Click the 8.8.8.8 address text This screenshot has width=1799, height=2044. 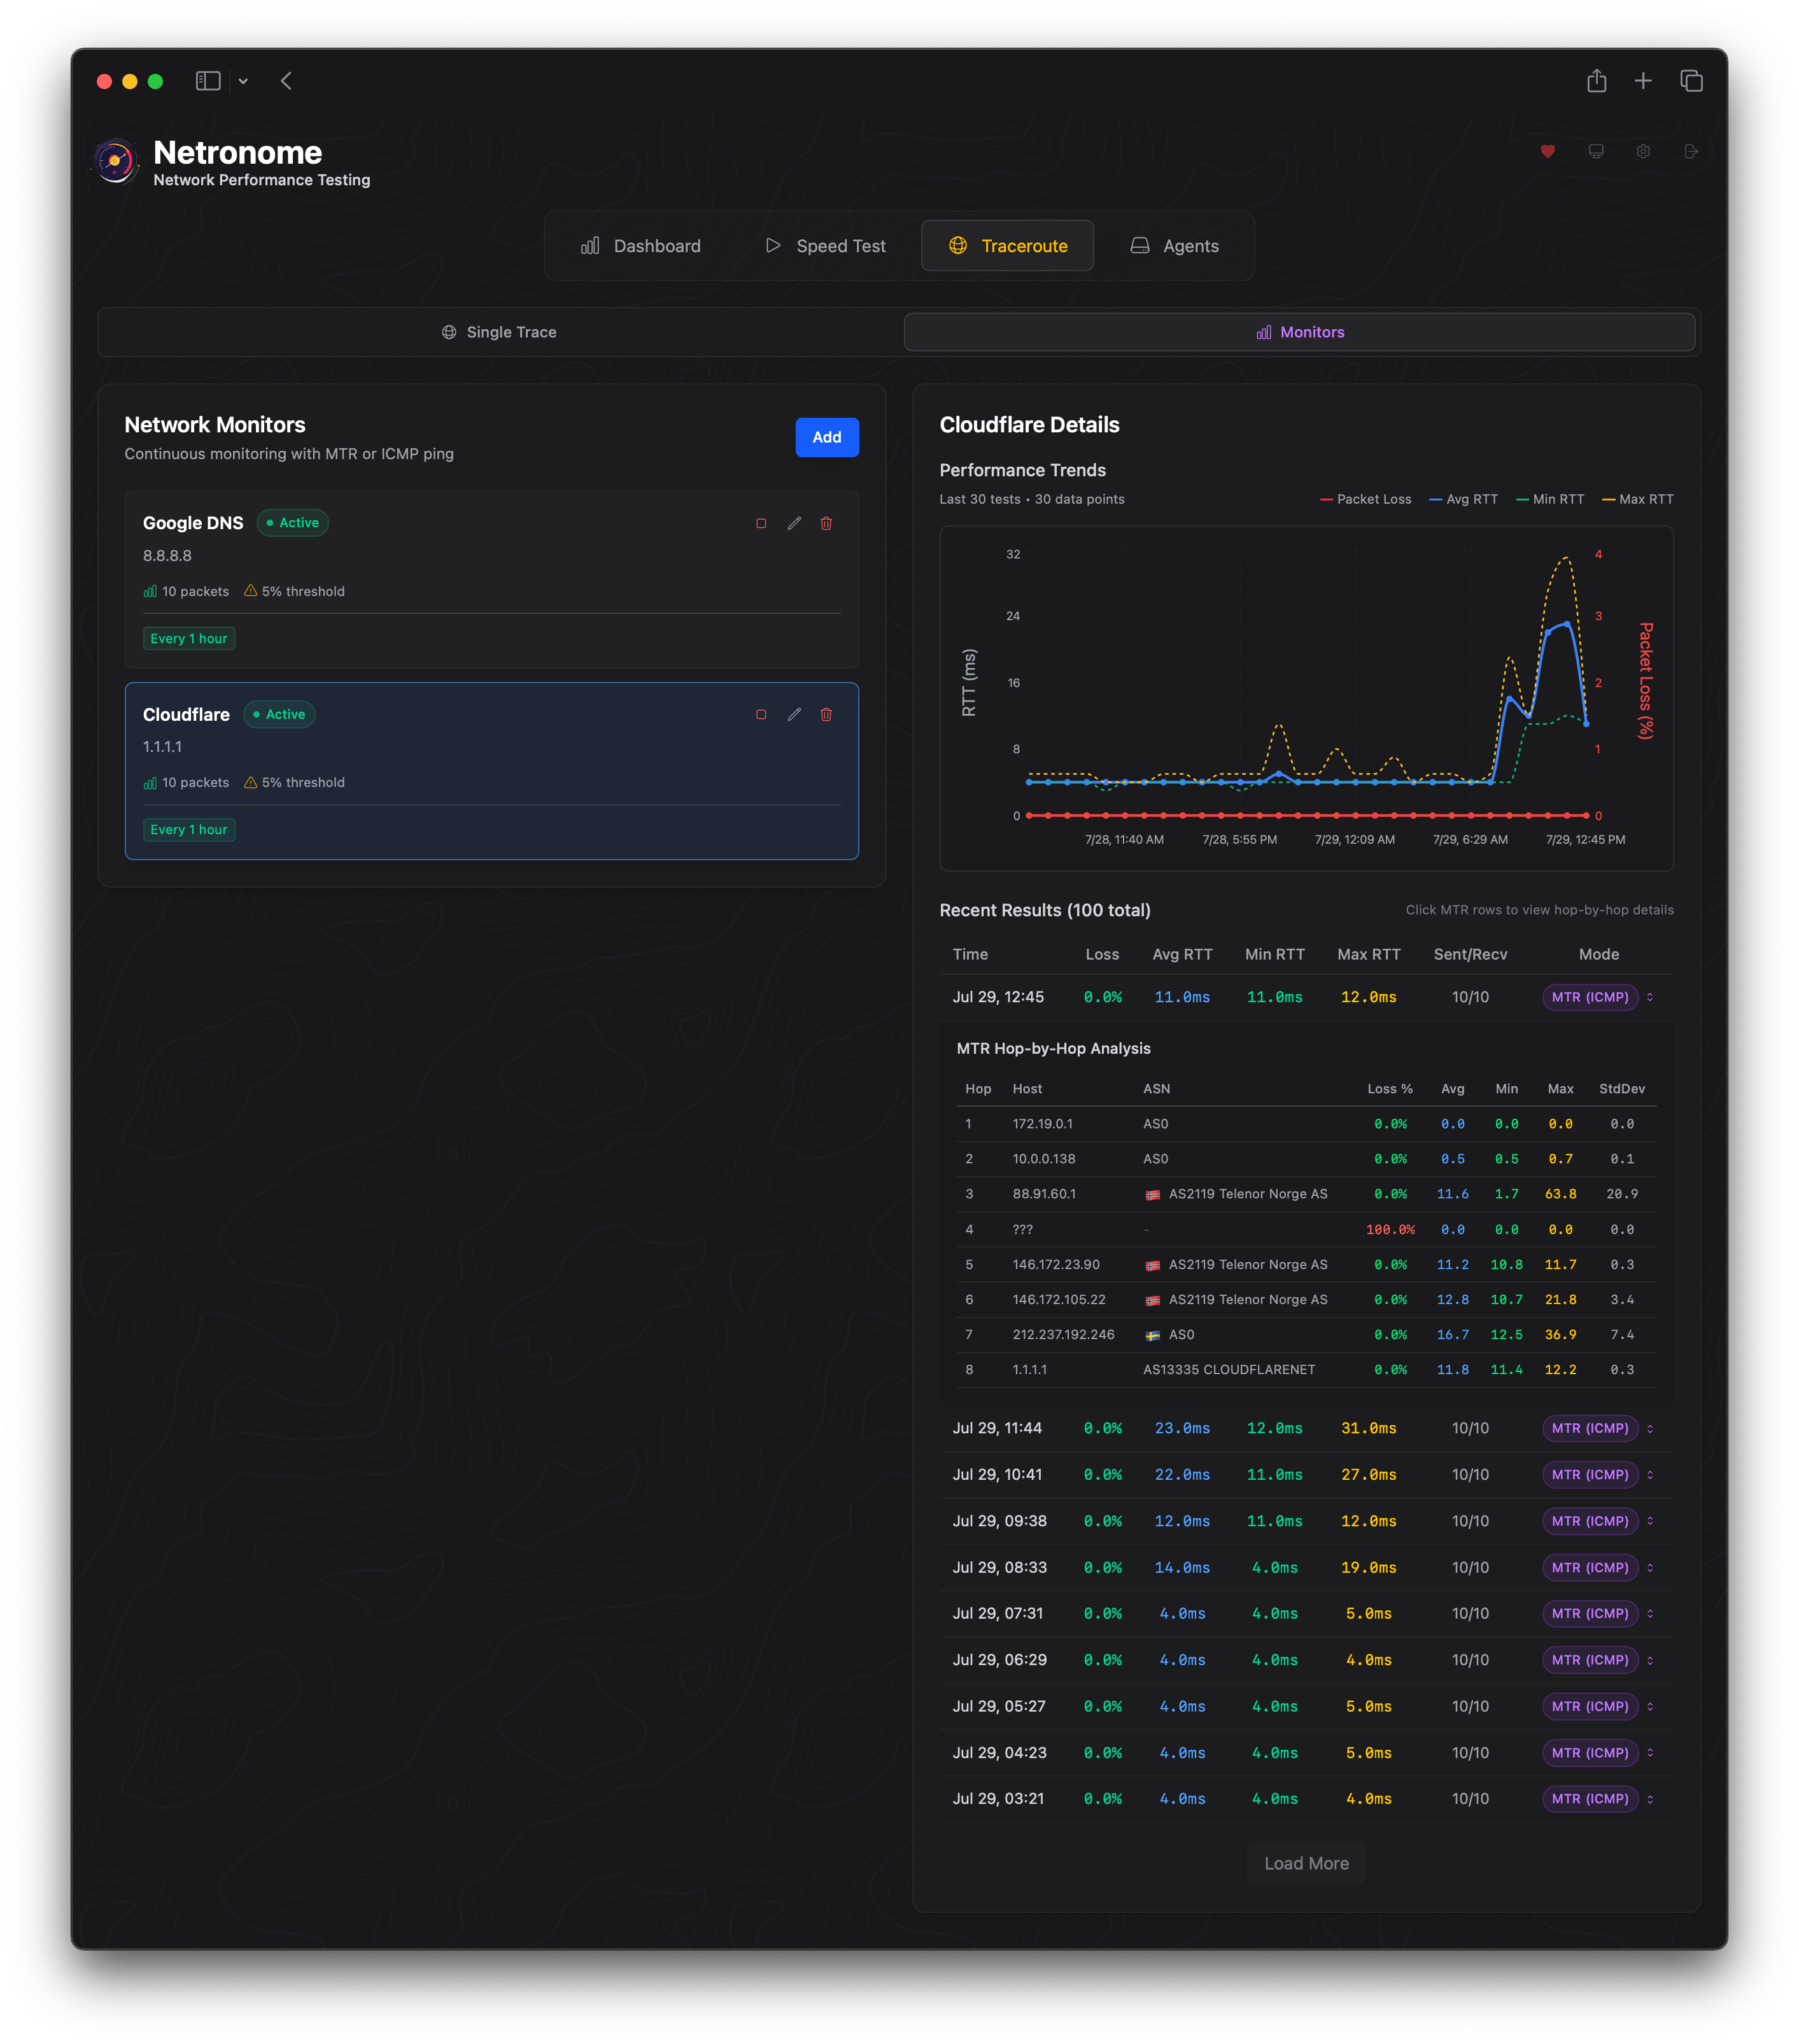coord(167,556)
